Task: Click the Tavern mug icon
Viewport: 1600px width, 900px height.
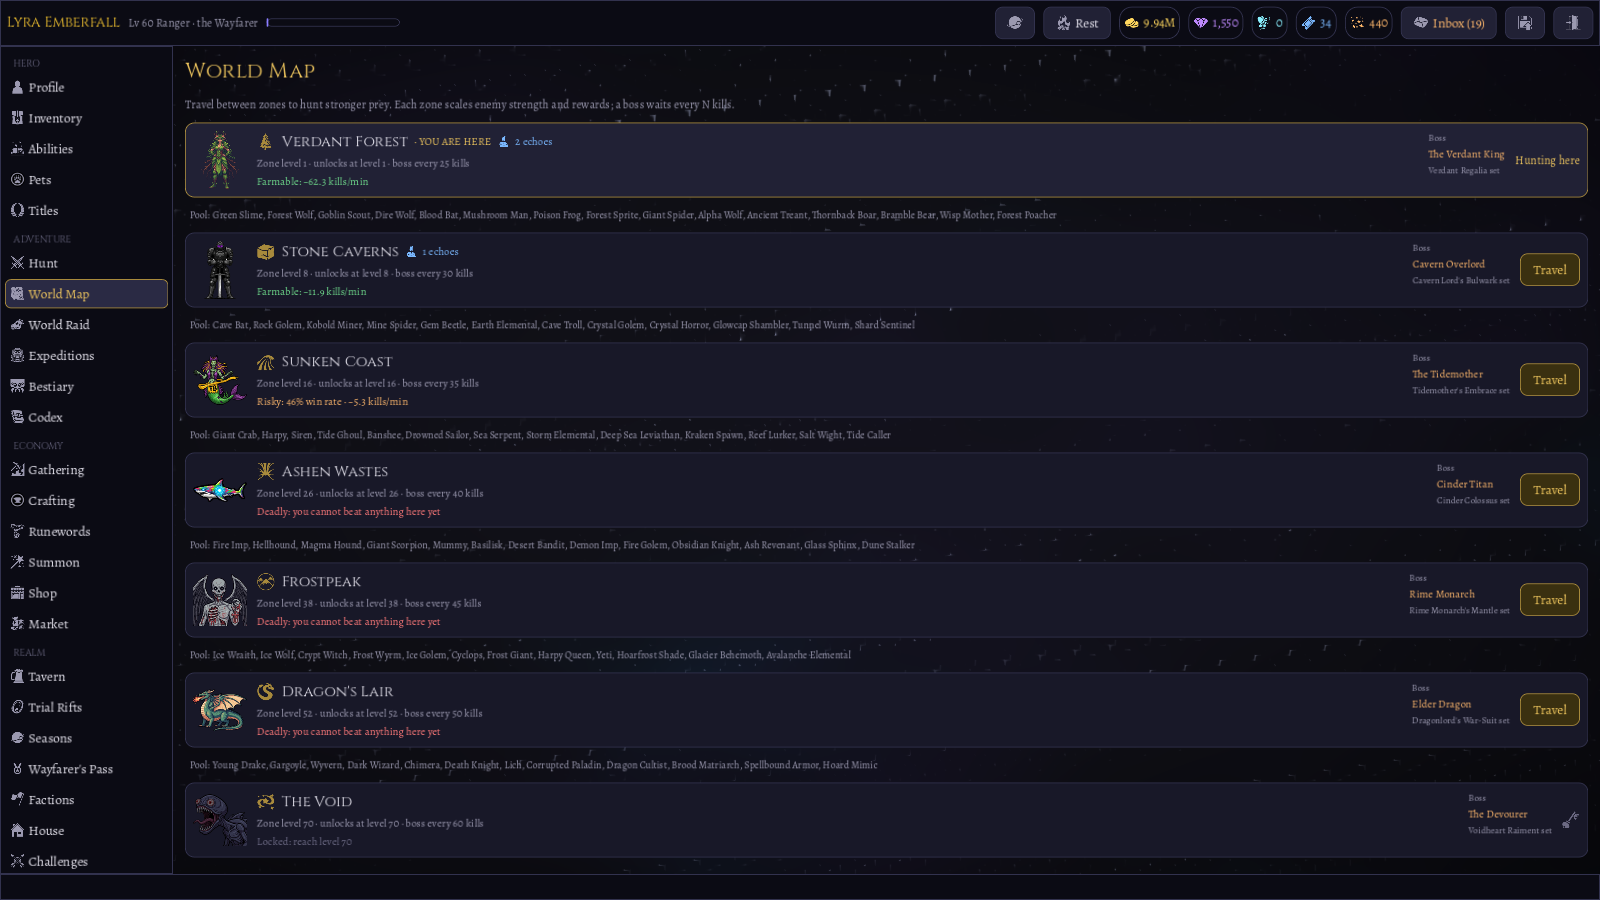Action: (17, 677)
